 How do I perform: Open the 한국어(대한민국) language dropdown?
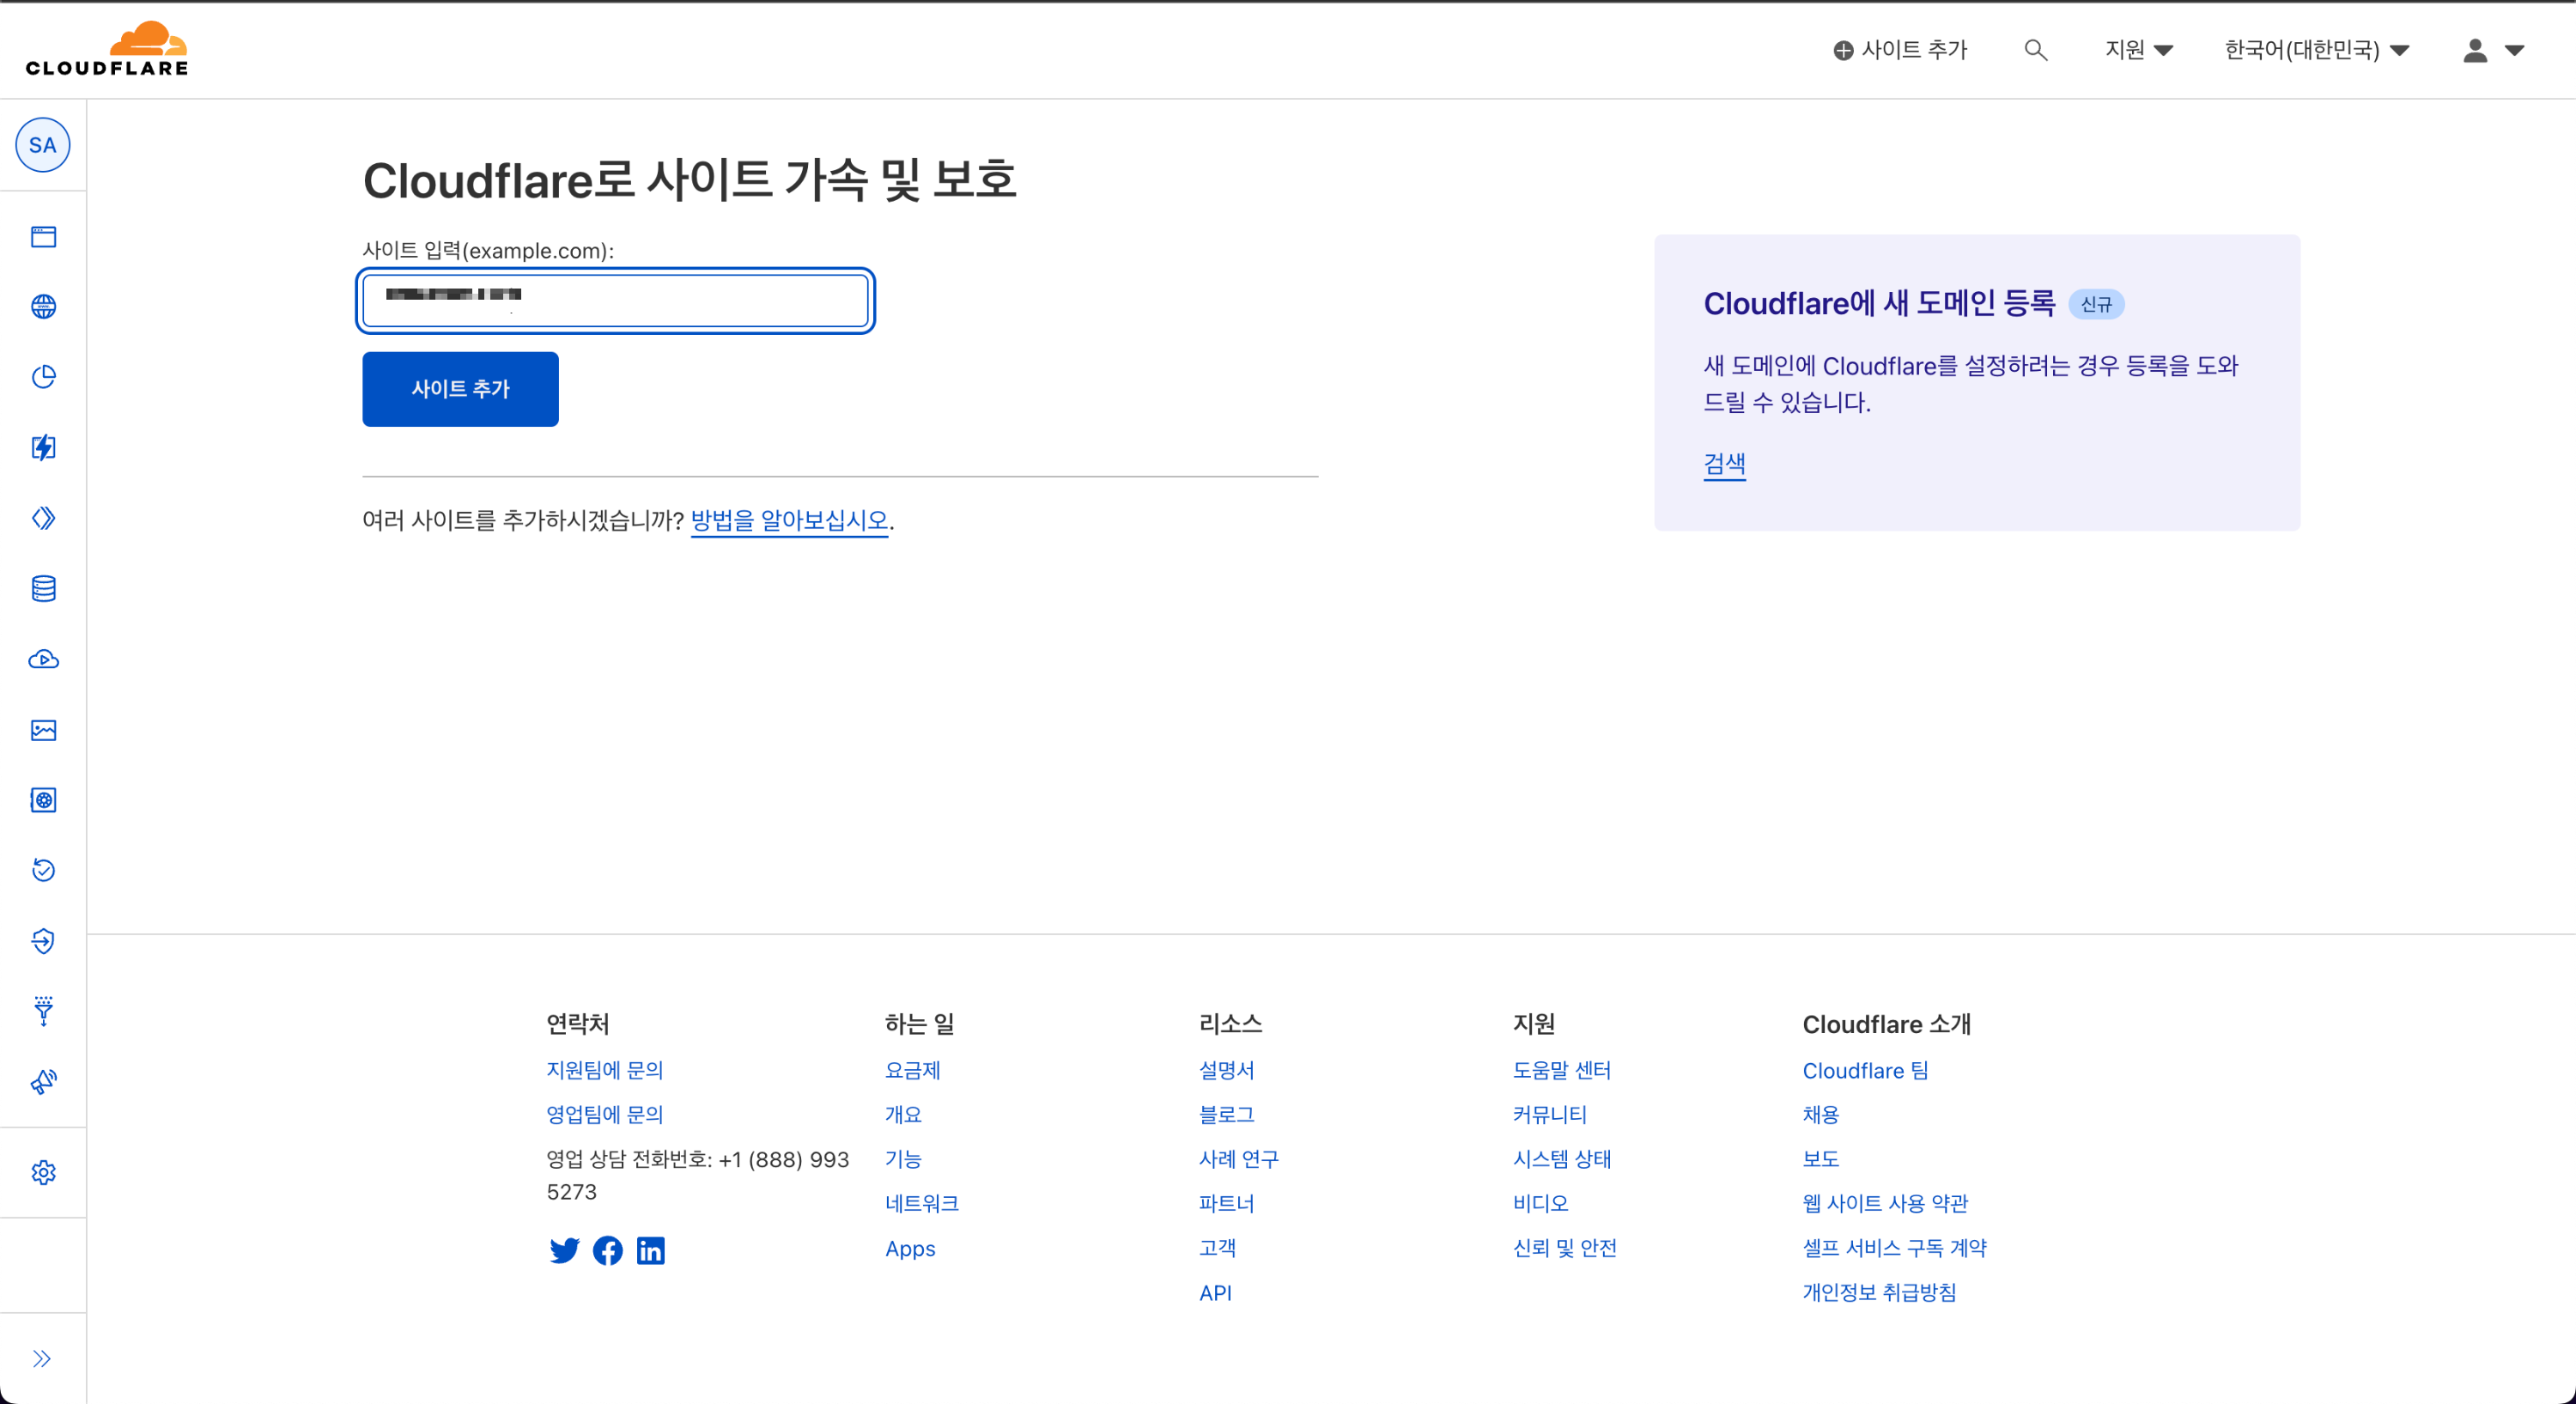click(x=2315, y=50)
